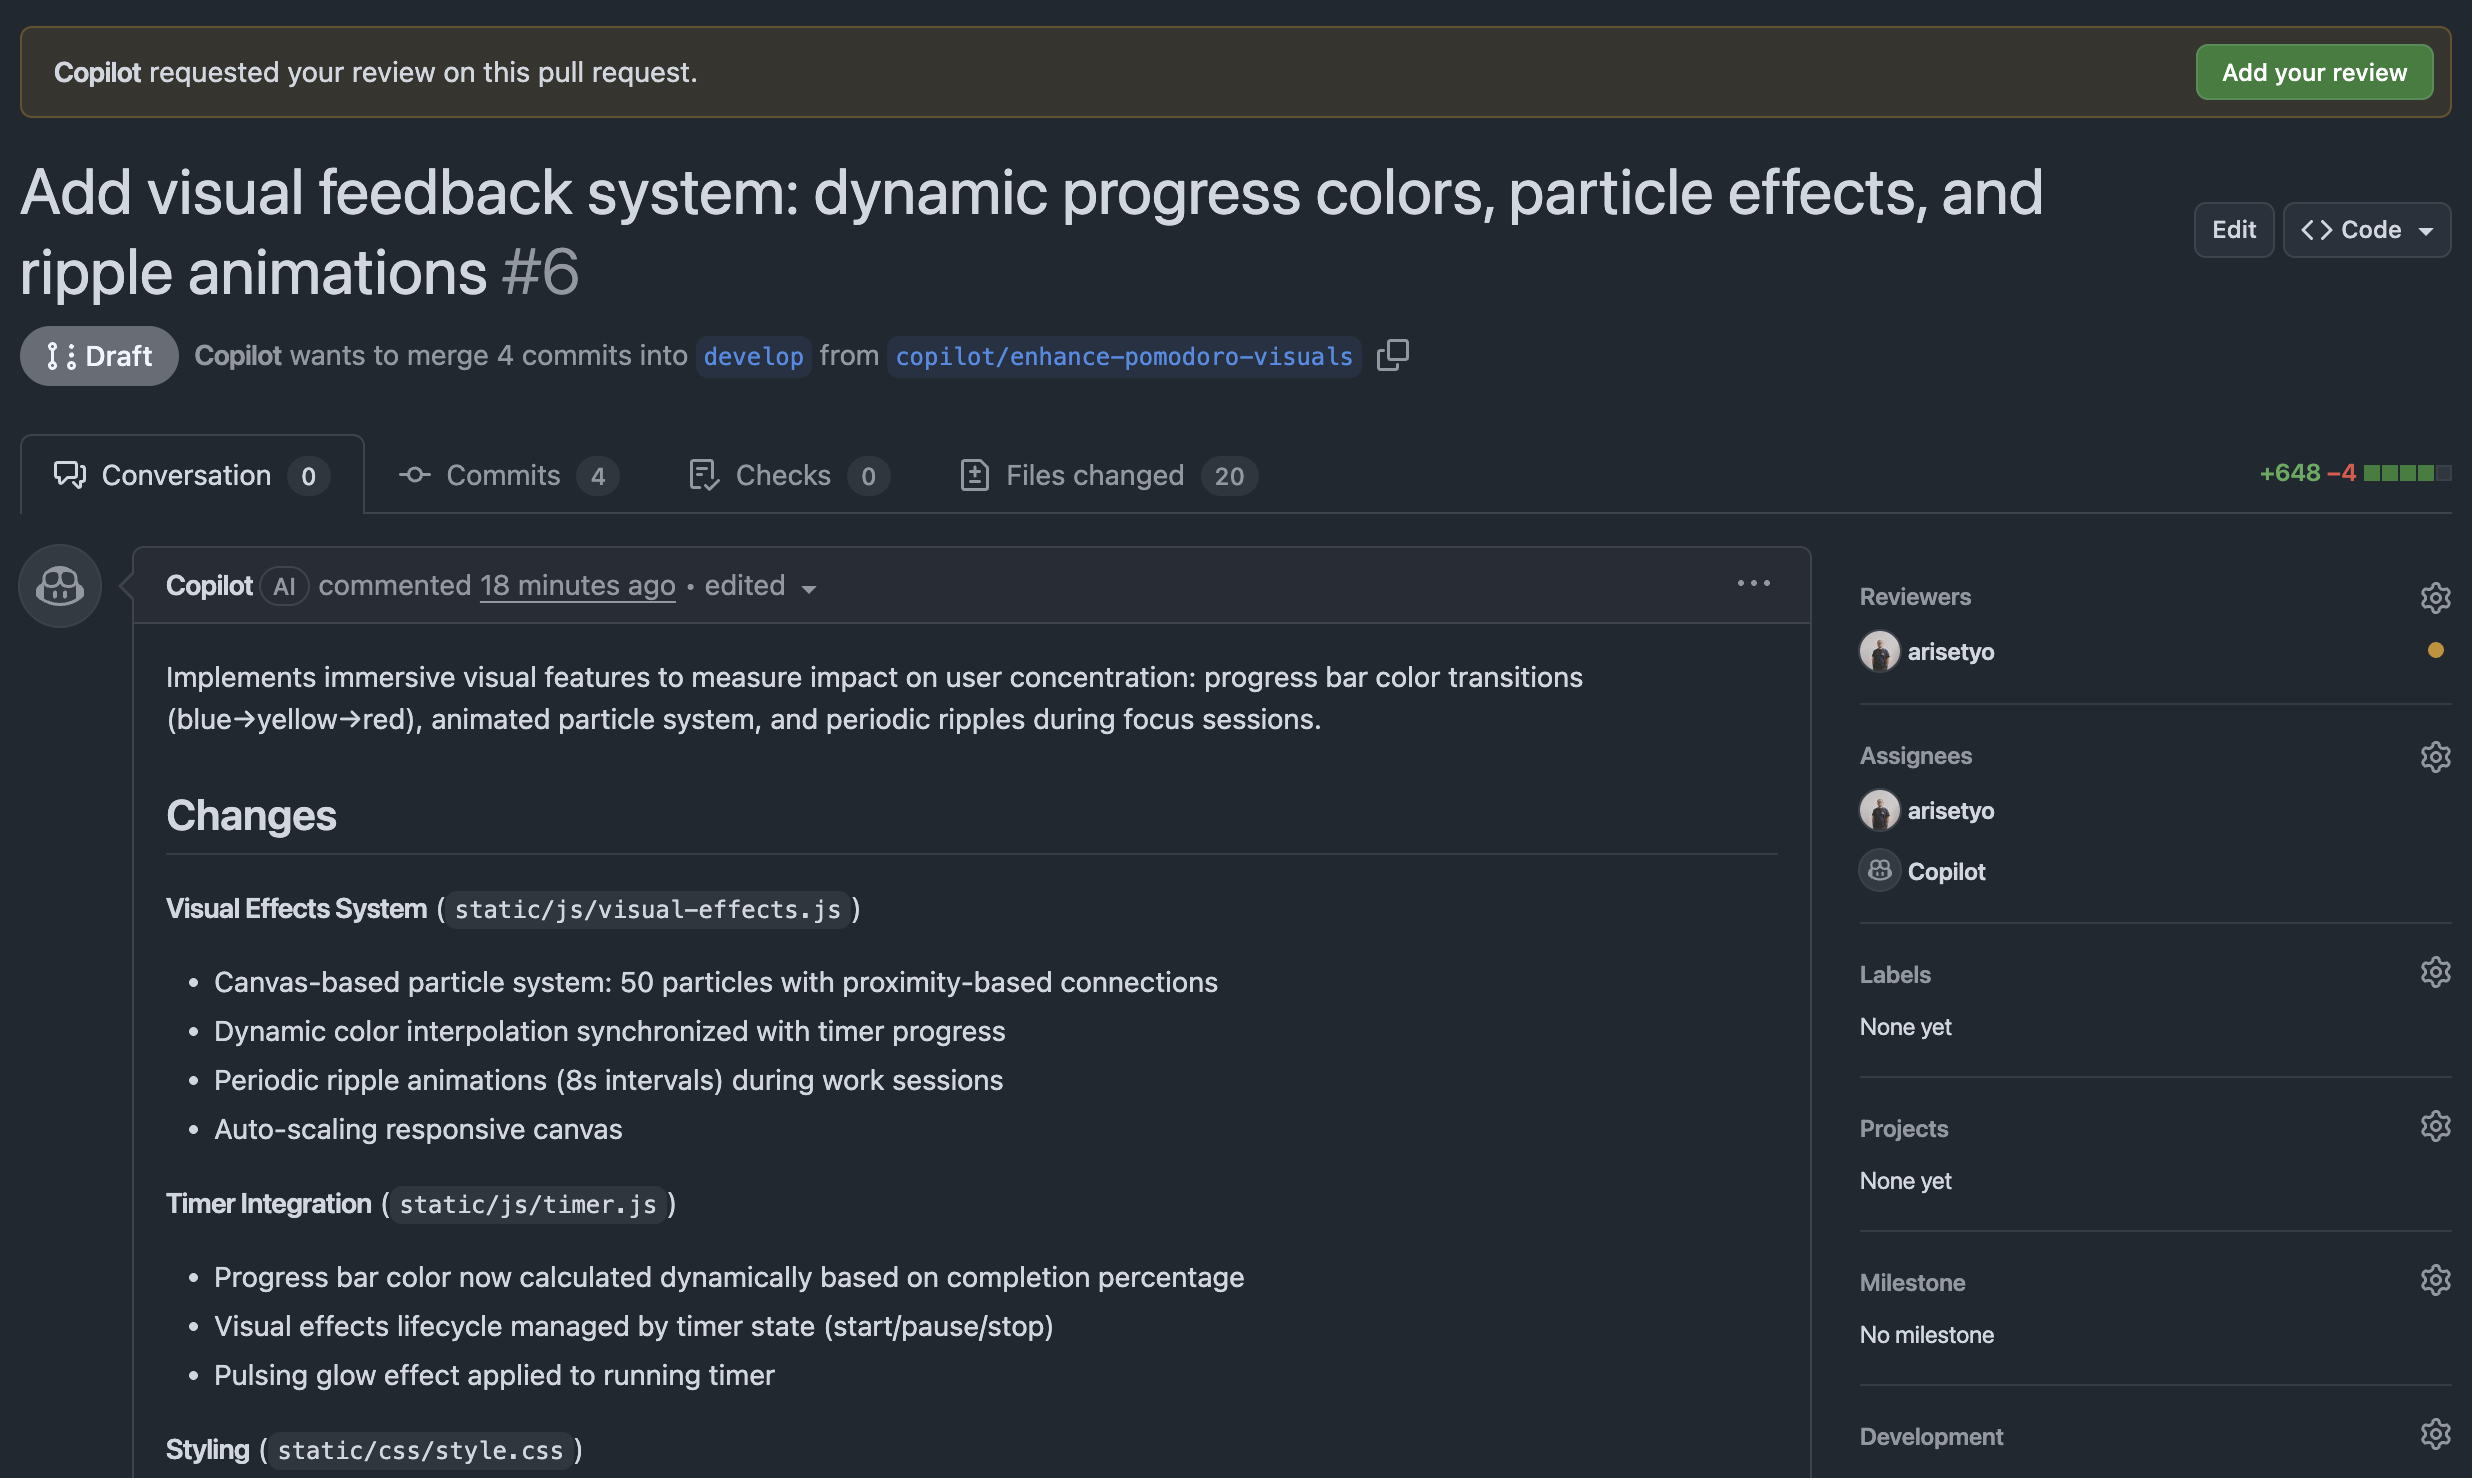
Task: Click the Edit title button
Action: tap(2233, 230)
